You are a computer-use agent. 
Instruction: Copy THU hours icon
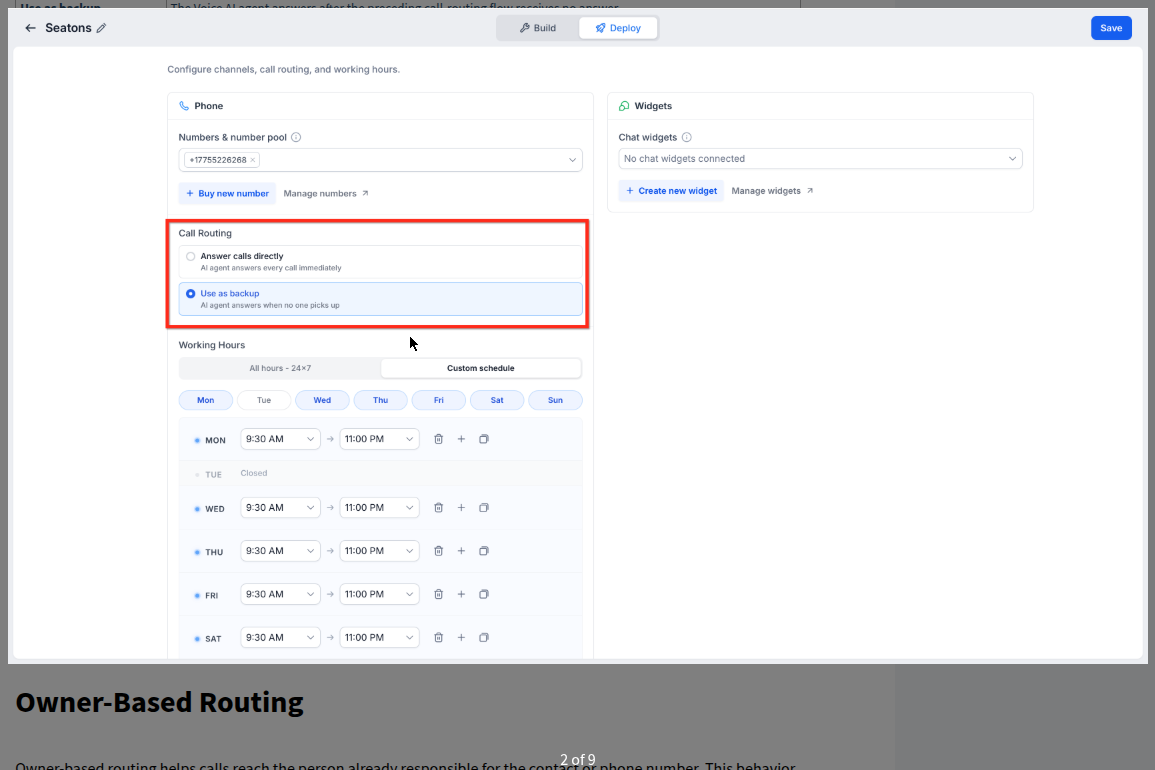click(484, 551)
